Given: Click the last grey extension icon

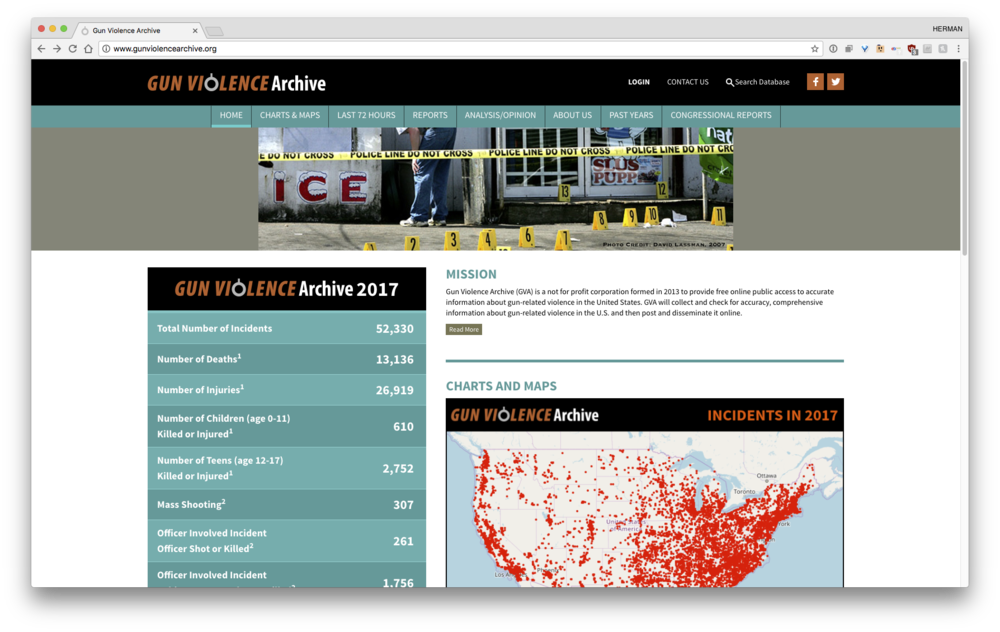Looking at the screenshot, I should (943, 48).
